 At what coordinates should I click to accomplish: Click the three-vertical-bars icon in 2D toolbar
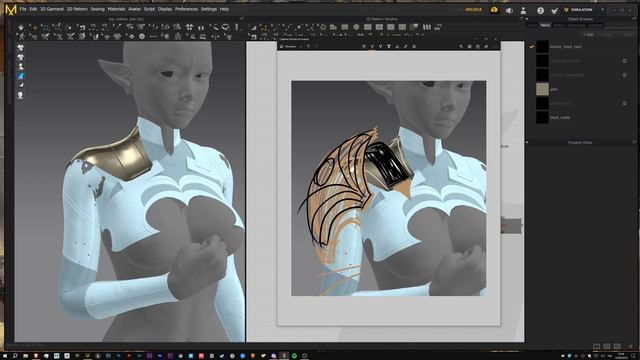click(427, 27)
